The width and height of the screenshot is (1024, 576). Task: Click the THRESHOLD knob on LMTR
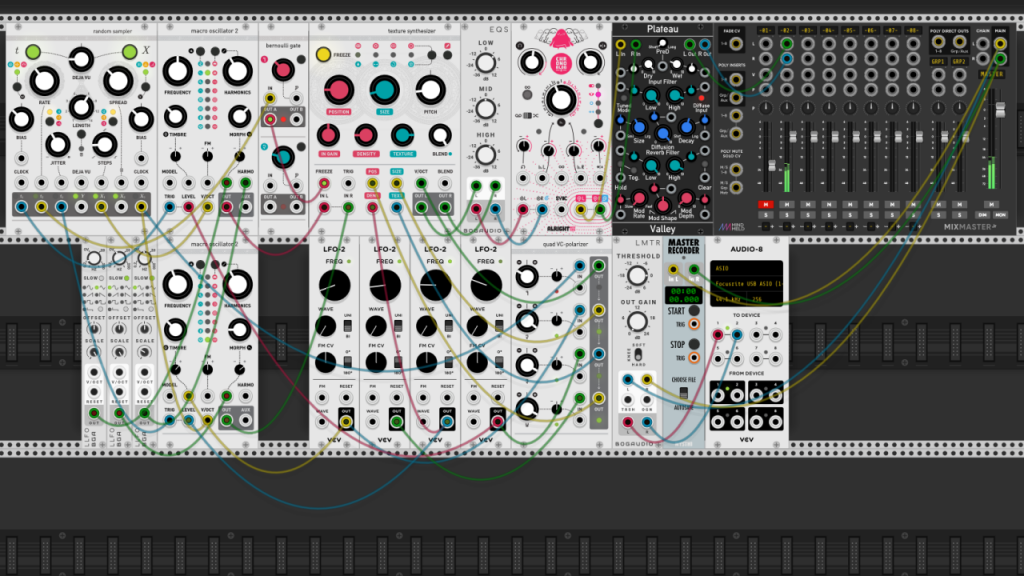coord(637,276)
